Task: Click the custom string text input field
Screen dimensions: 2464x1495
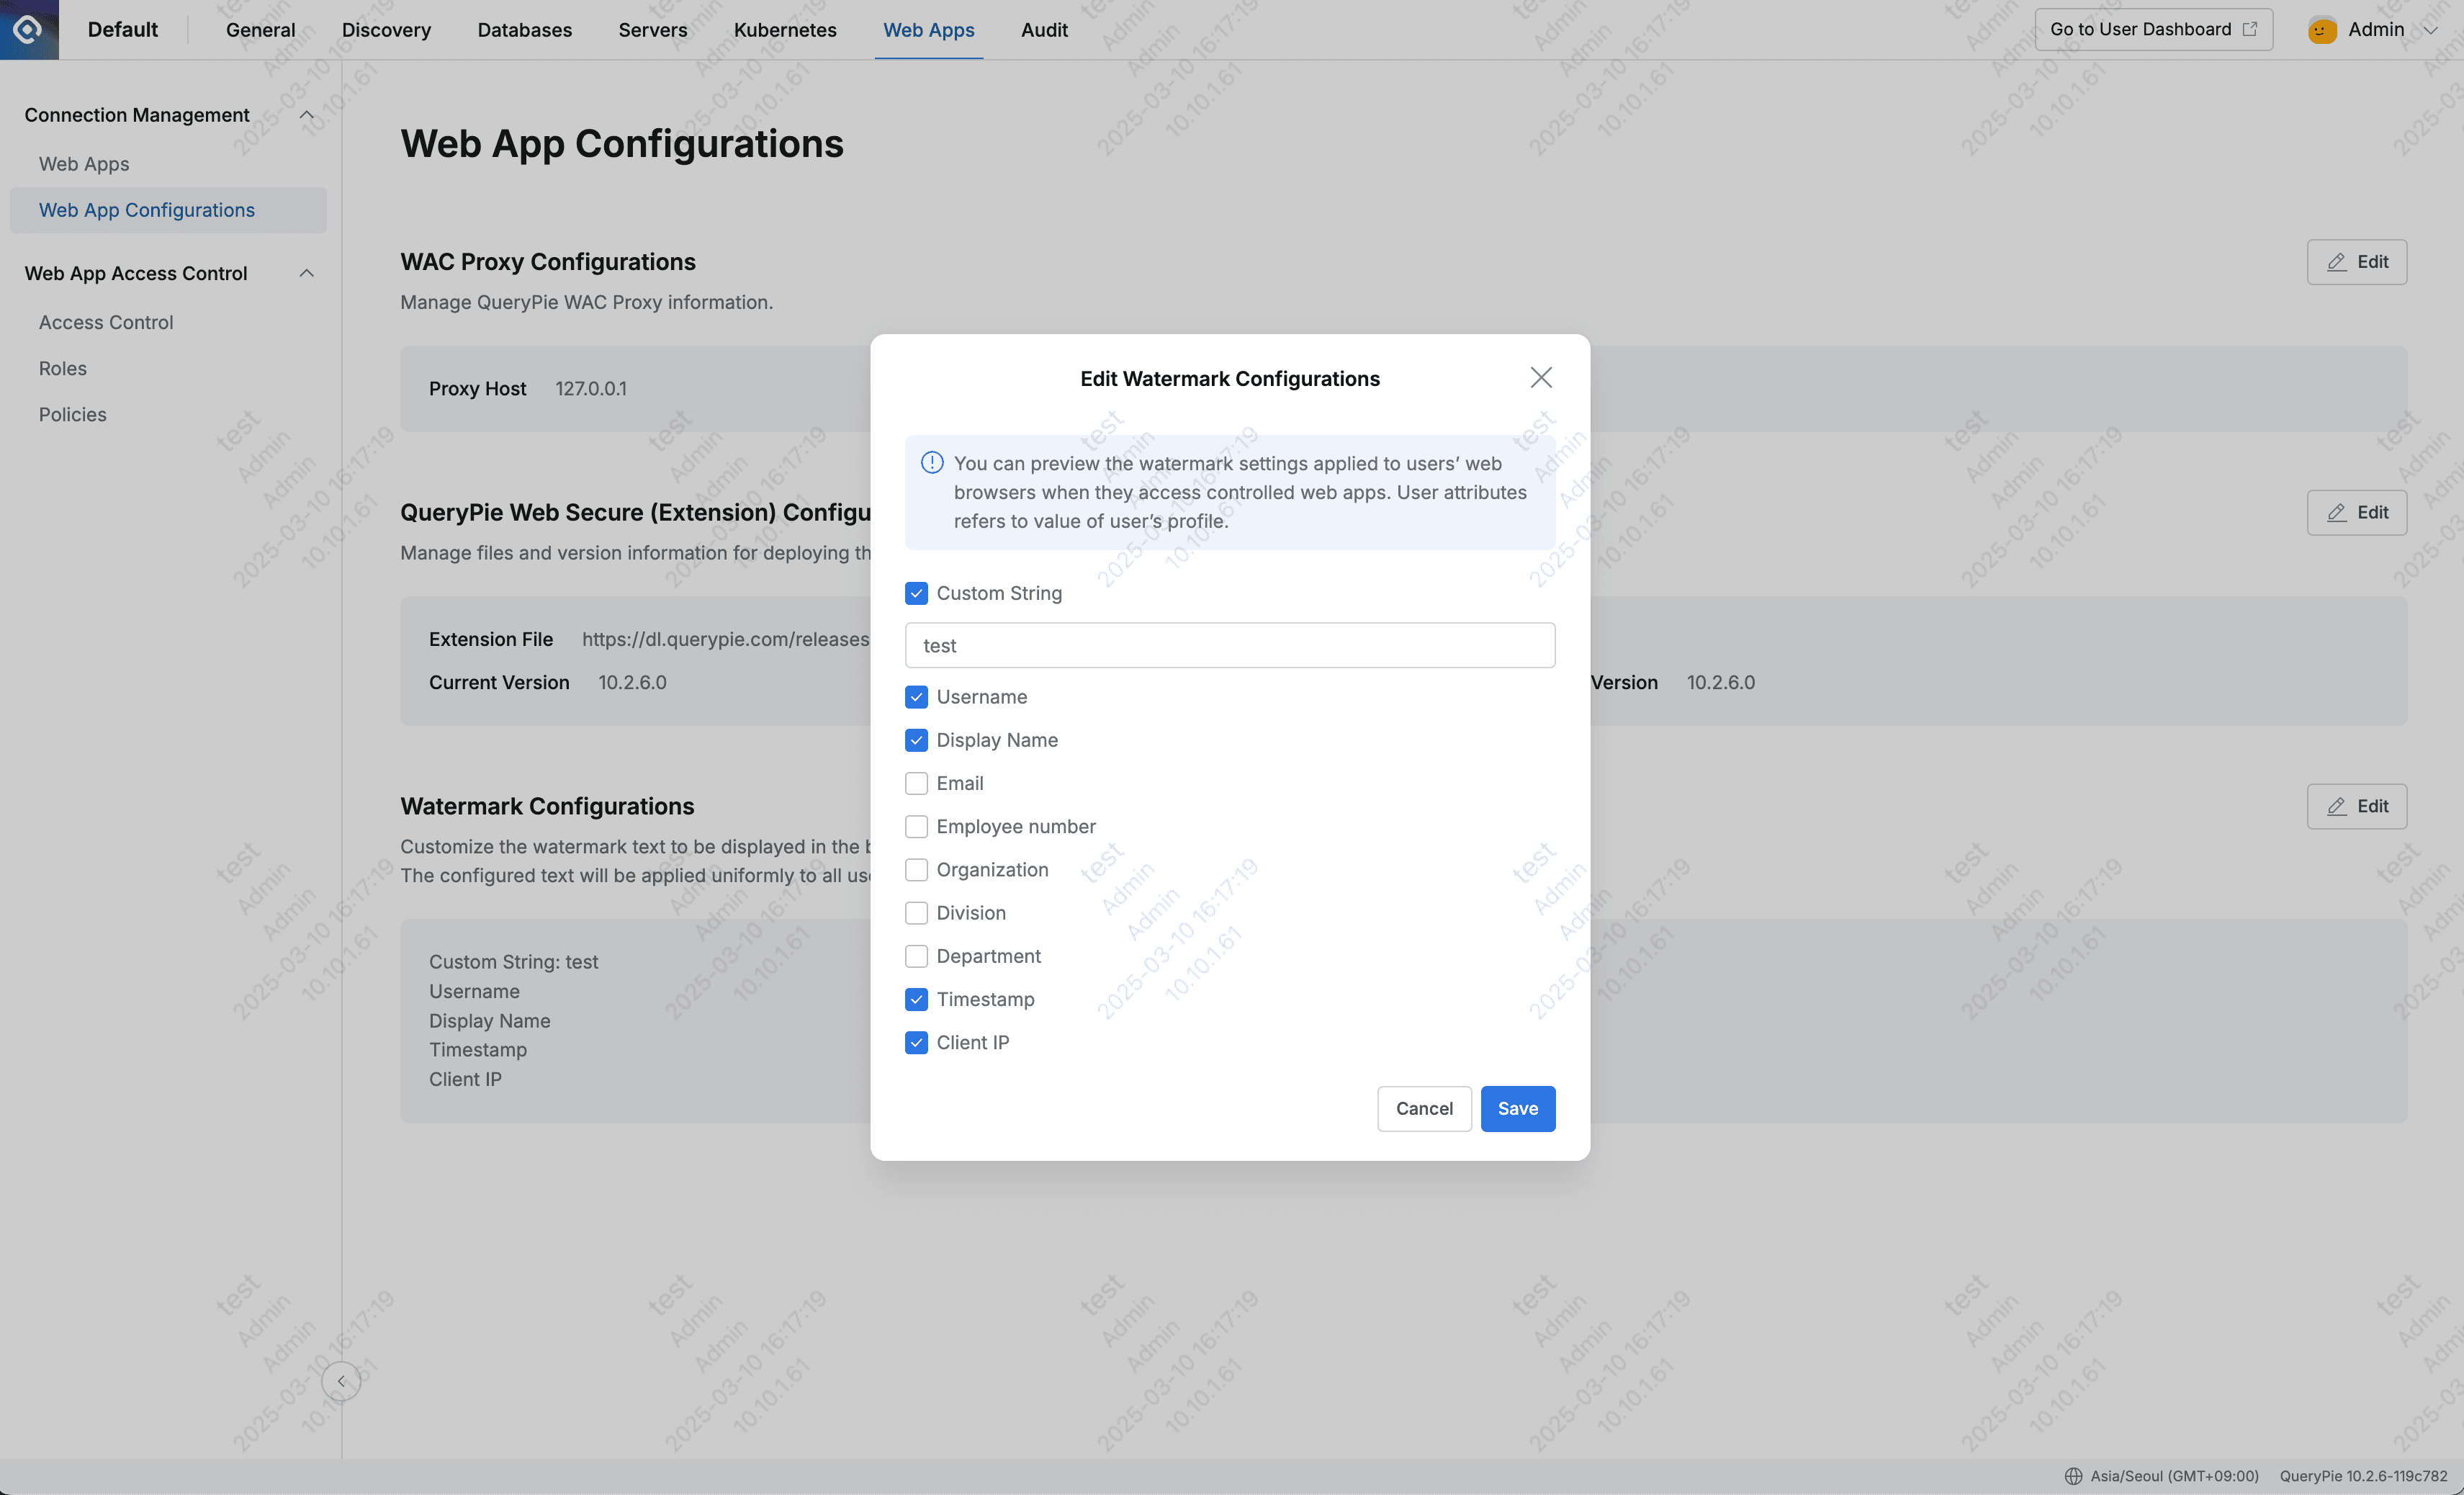Action: [1229, 645]
